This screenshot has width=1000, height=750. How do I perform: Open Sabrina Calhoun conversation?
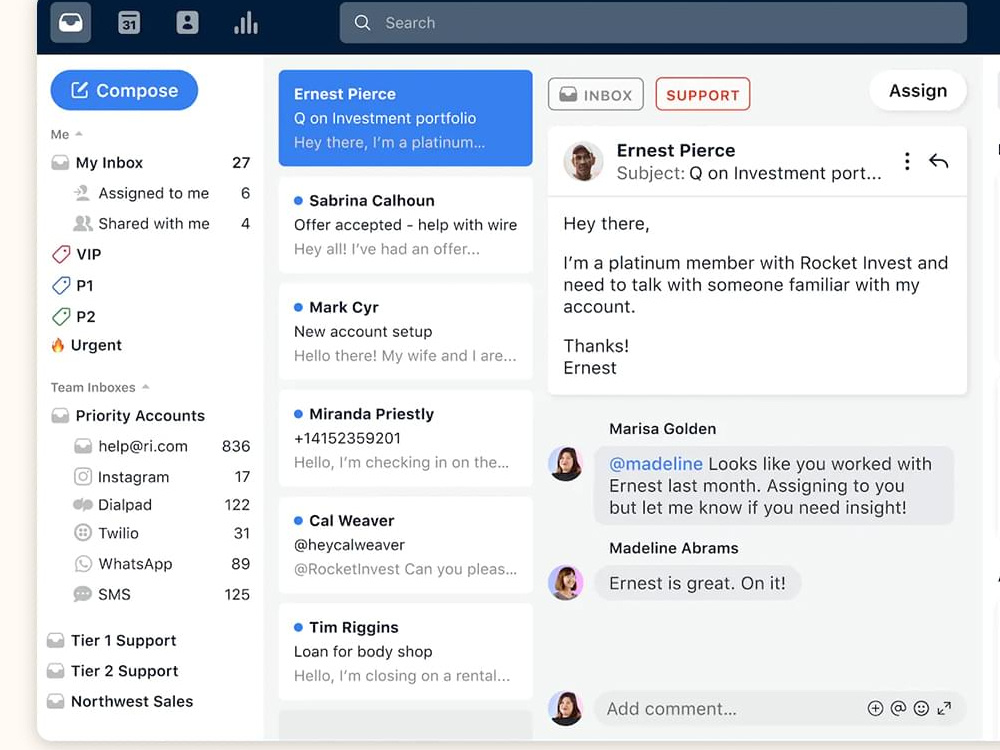(406, 224)
